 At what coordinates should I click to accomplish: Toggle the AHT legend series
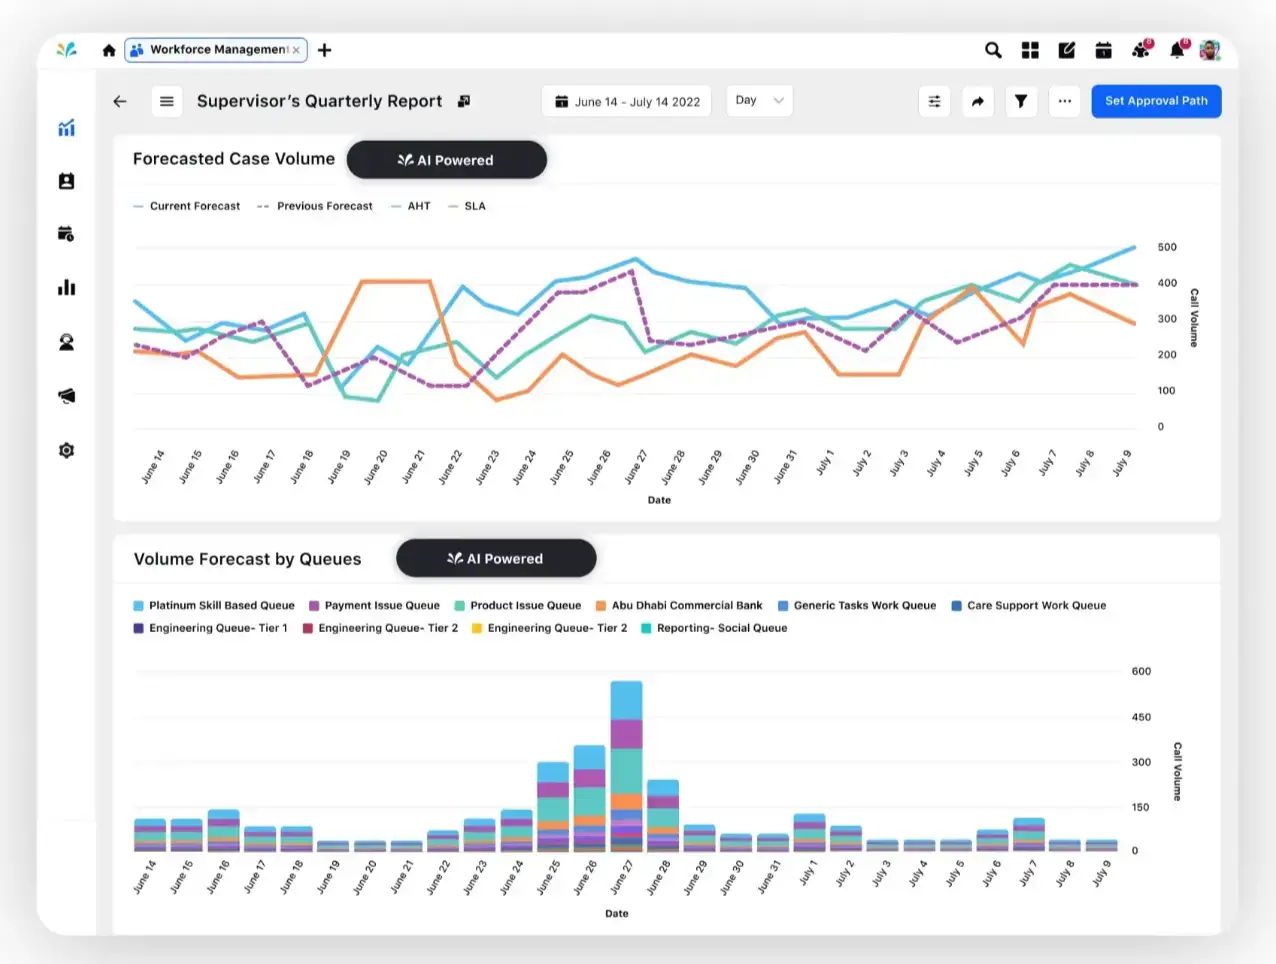(x=411, y=206)
